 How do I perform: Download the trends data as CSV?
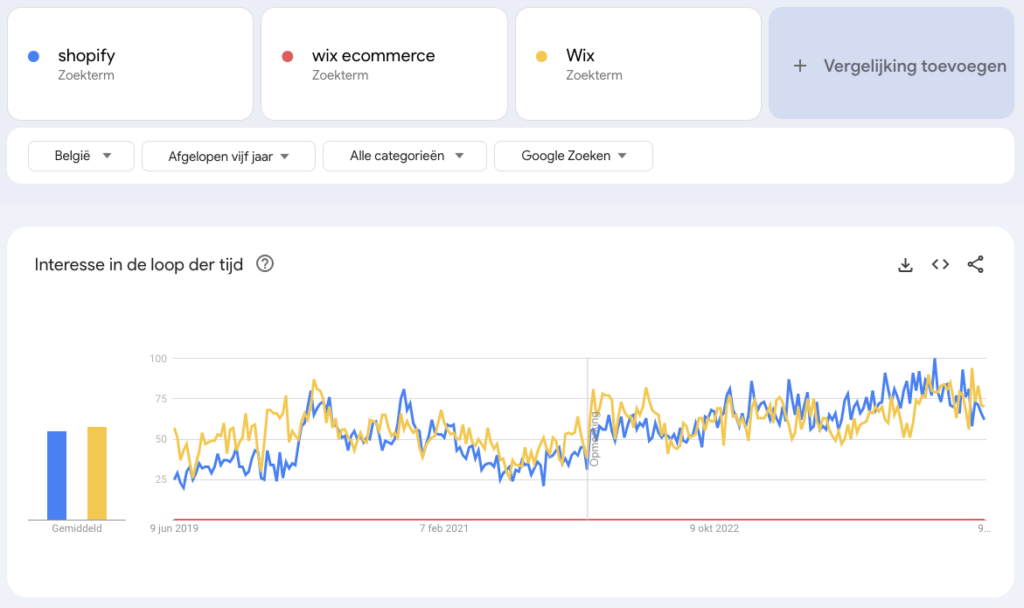[x=905, y=264]
